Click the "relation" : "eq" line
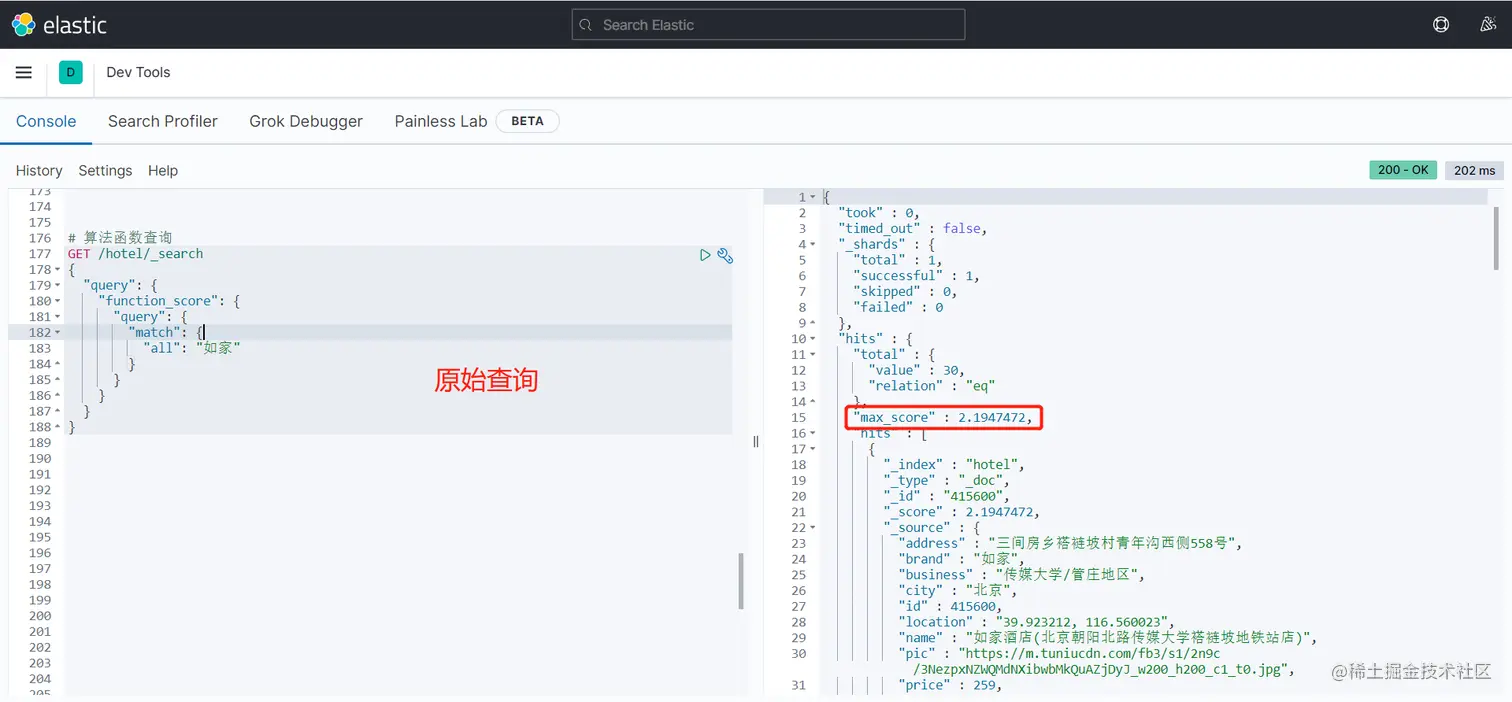The width and height of the screenshot is (1512, 702). (x=931, y=386)
